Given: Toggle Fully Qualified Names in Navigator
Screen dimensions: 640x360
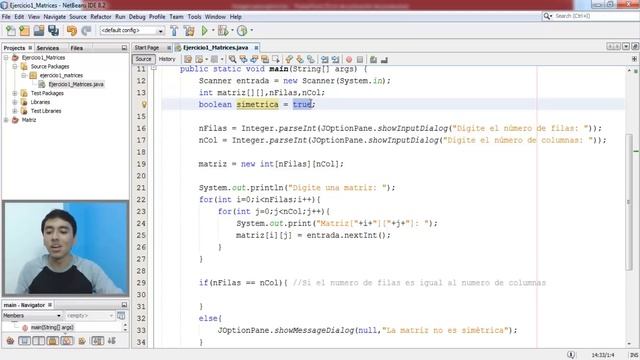Looking at the screenshot, I should click(82, 340).
